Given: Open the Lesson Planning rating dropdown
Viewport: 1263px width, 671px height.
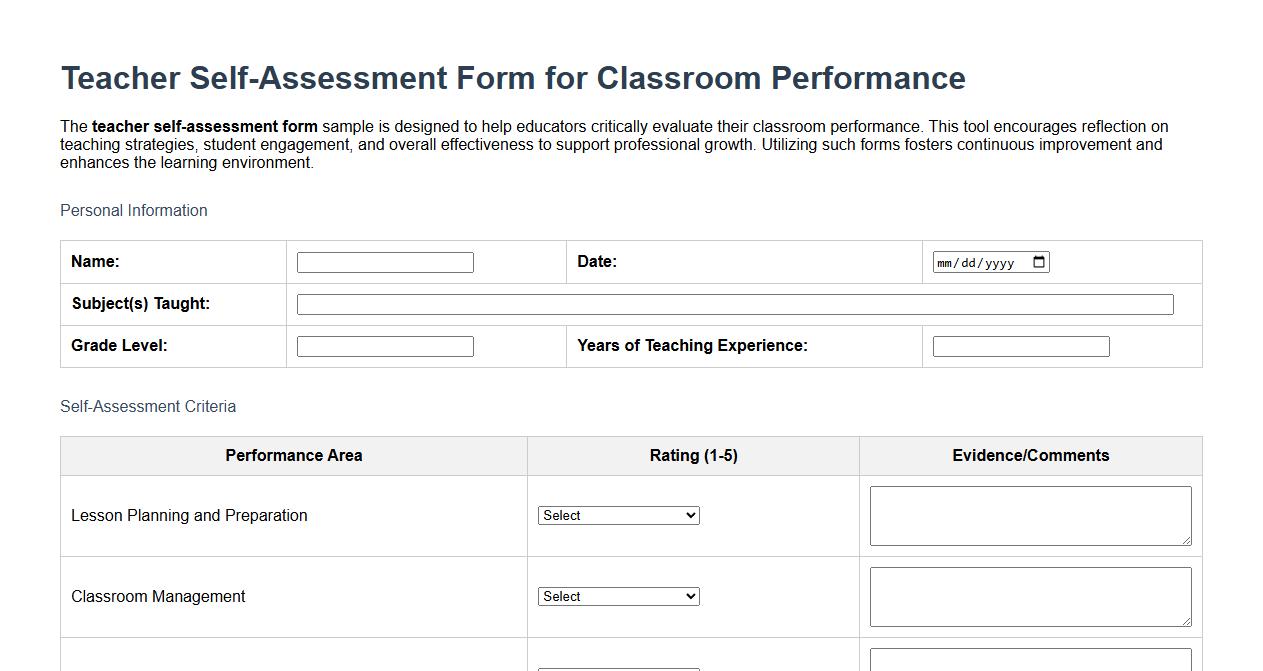Looking at the screenshot, I should [x=618, y=515].
